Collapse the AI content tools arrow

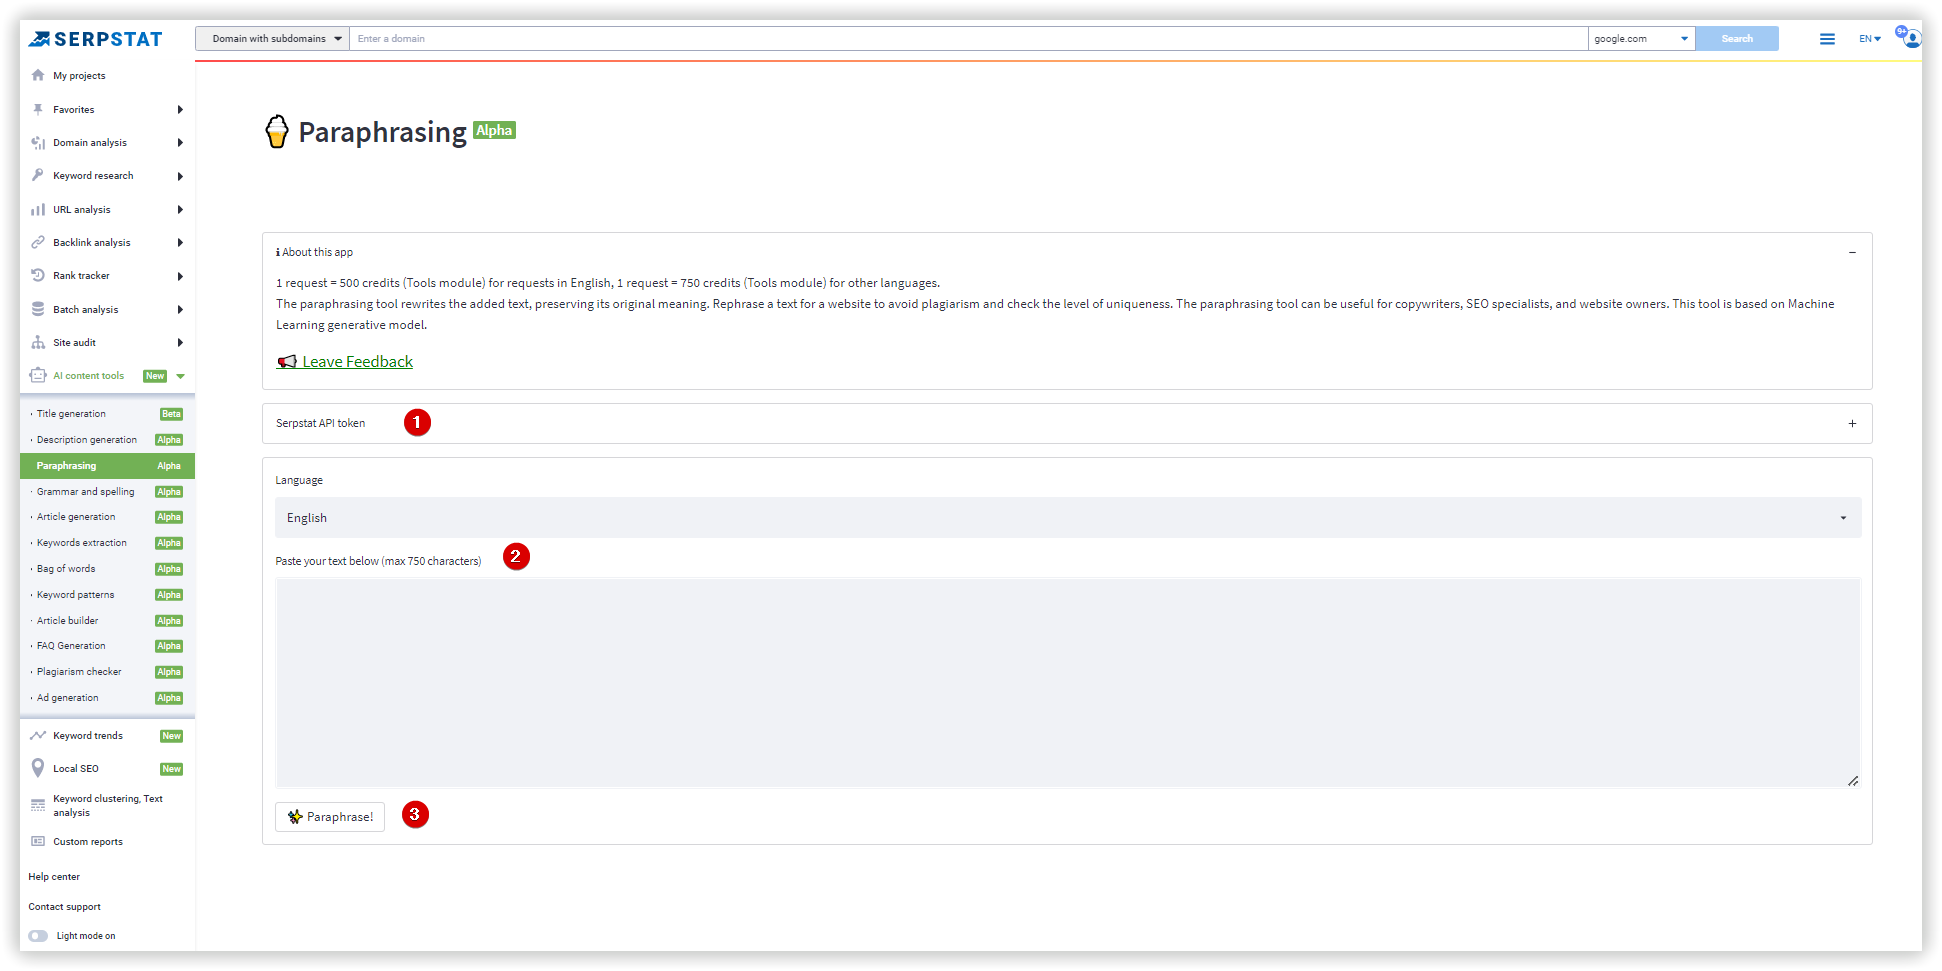coord(180,376)
